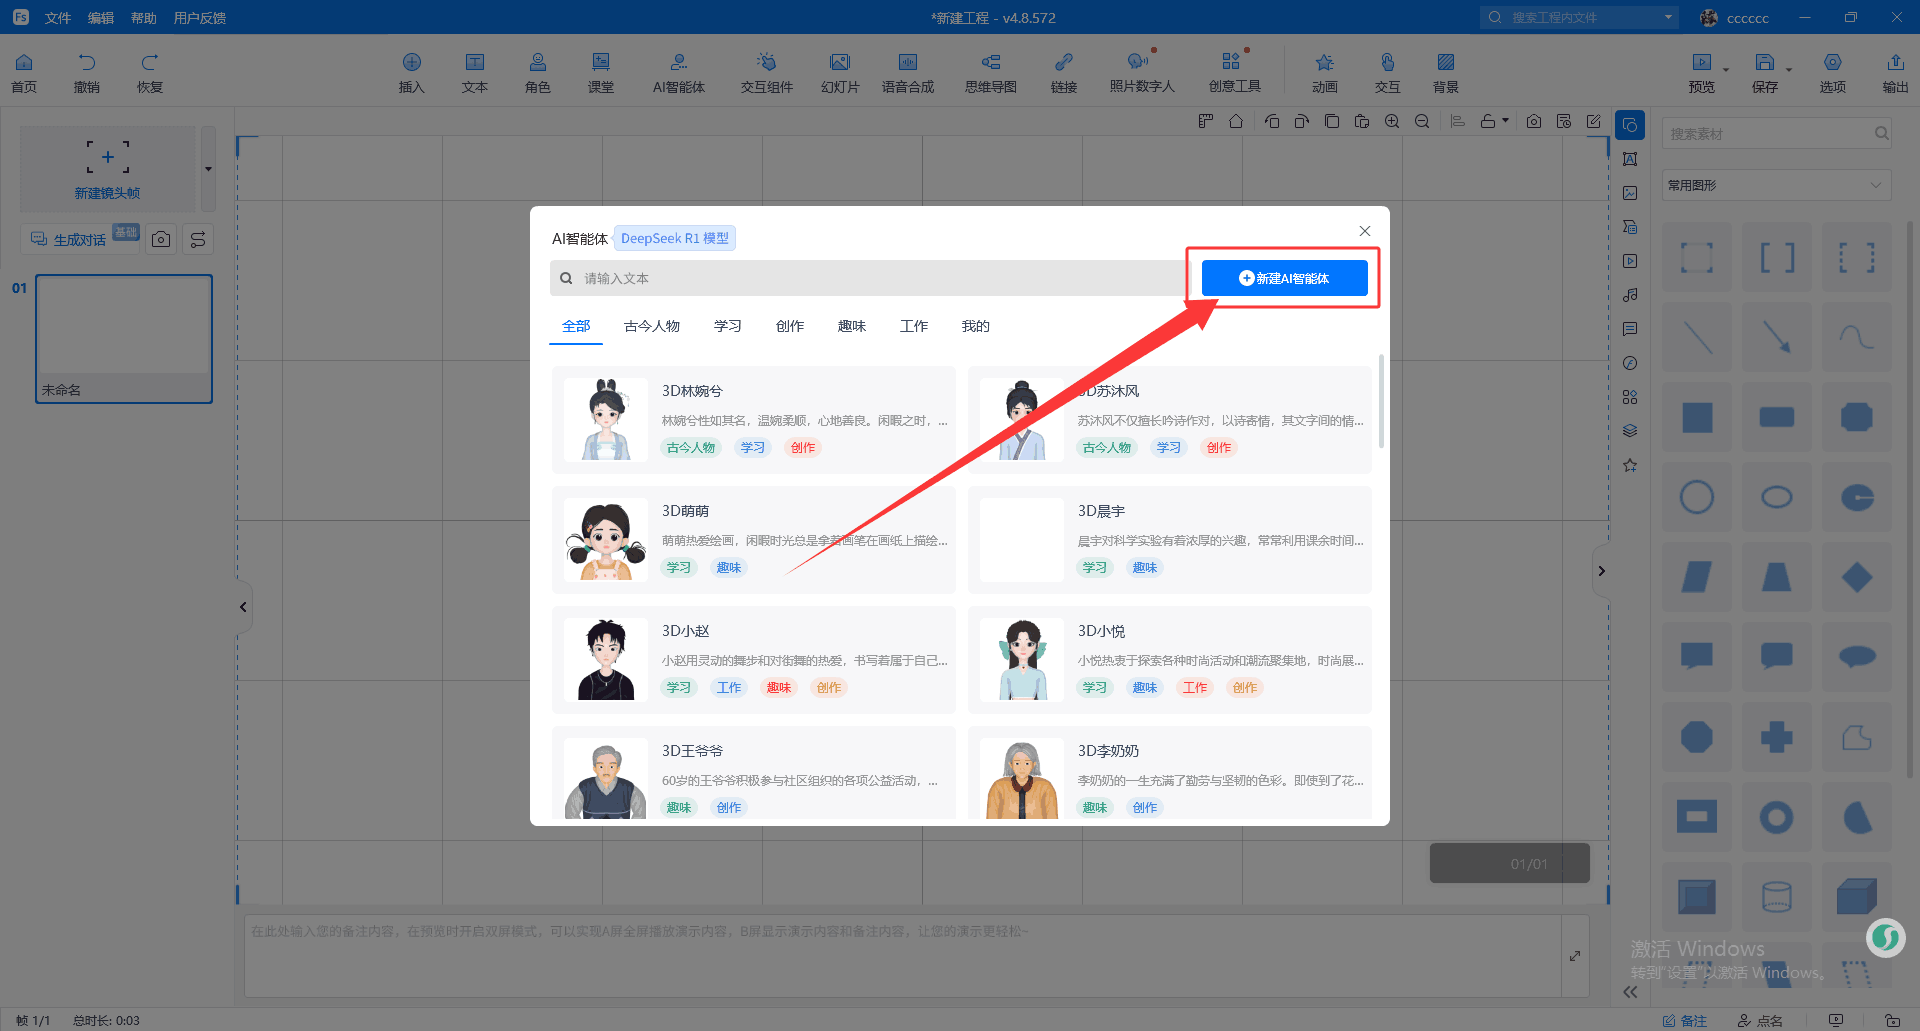Click the 新建AI智能体 button
1920x1031 pixels.
(x=1284, y=278)
